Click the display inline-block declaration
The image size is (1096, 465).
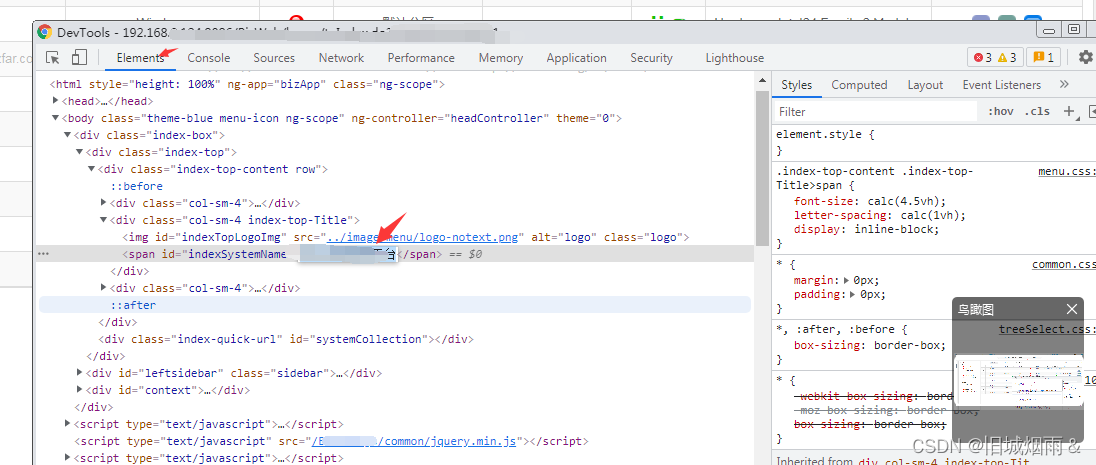(867, 229)
